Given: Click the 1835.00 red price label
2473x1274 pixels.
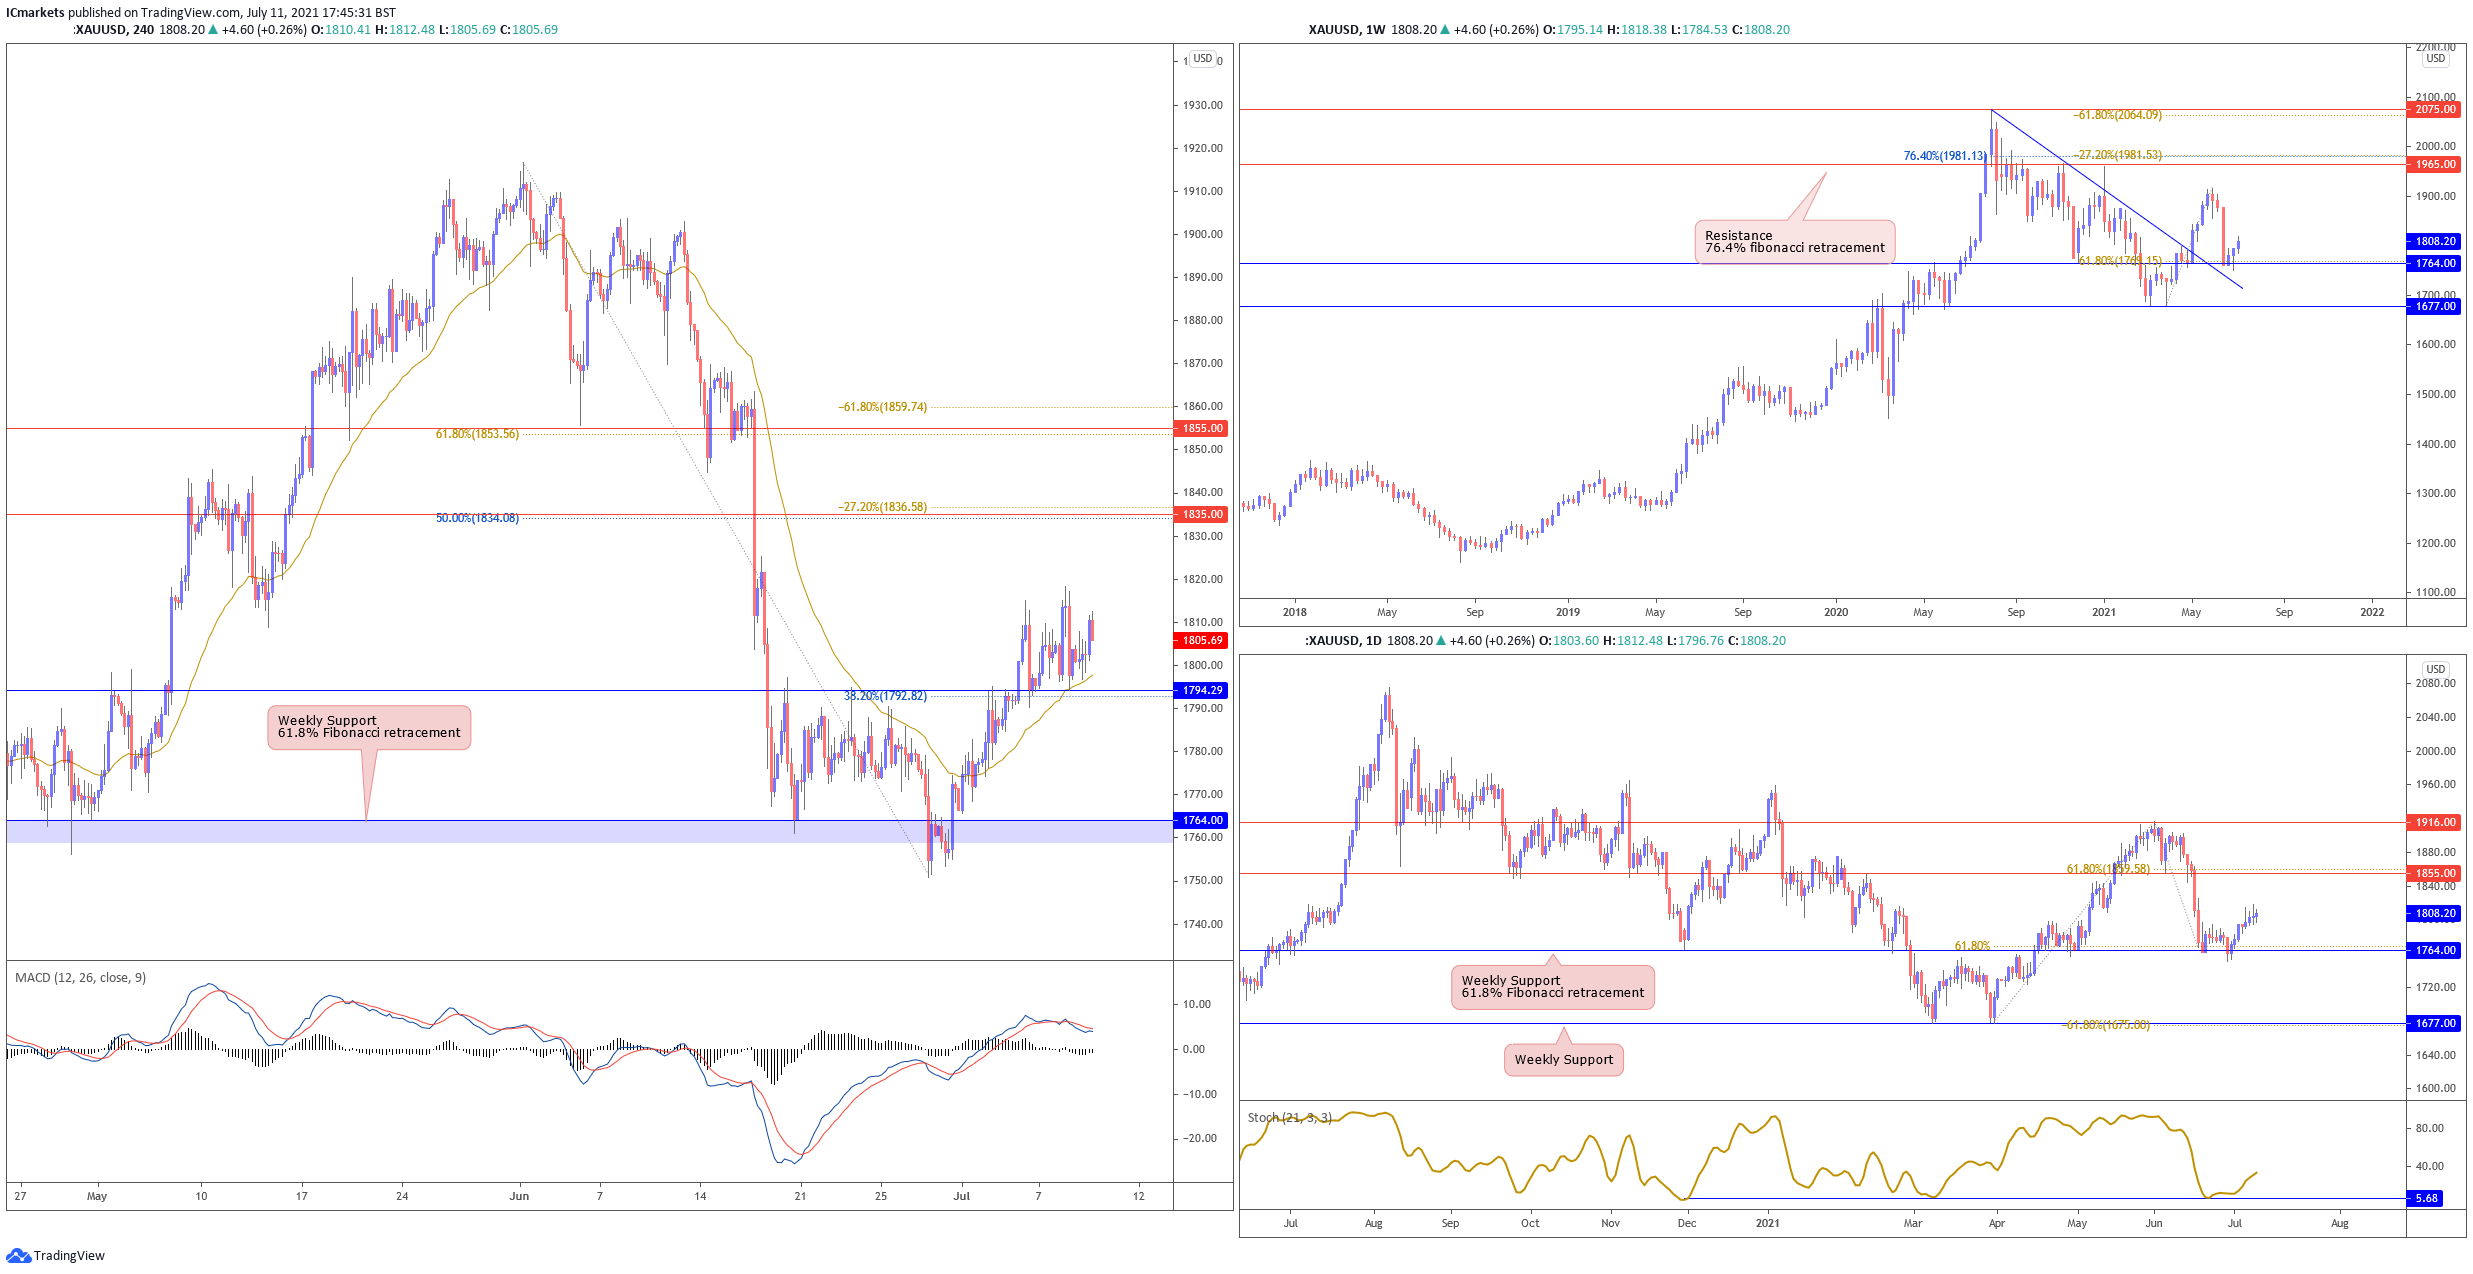Looking at the screenshot, I should (x=1202, y=514).
